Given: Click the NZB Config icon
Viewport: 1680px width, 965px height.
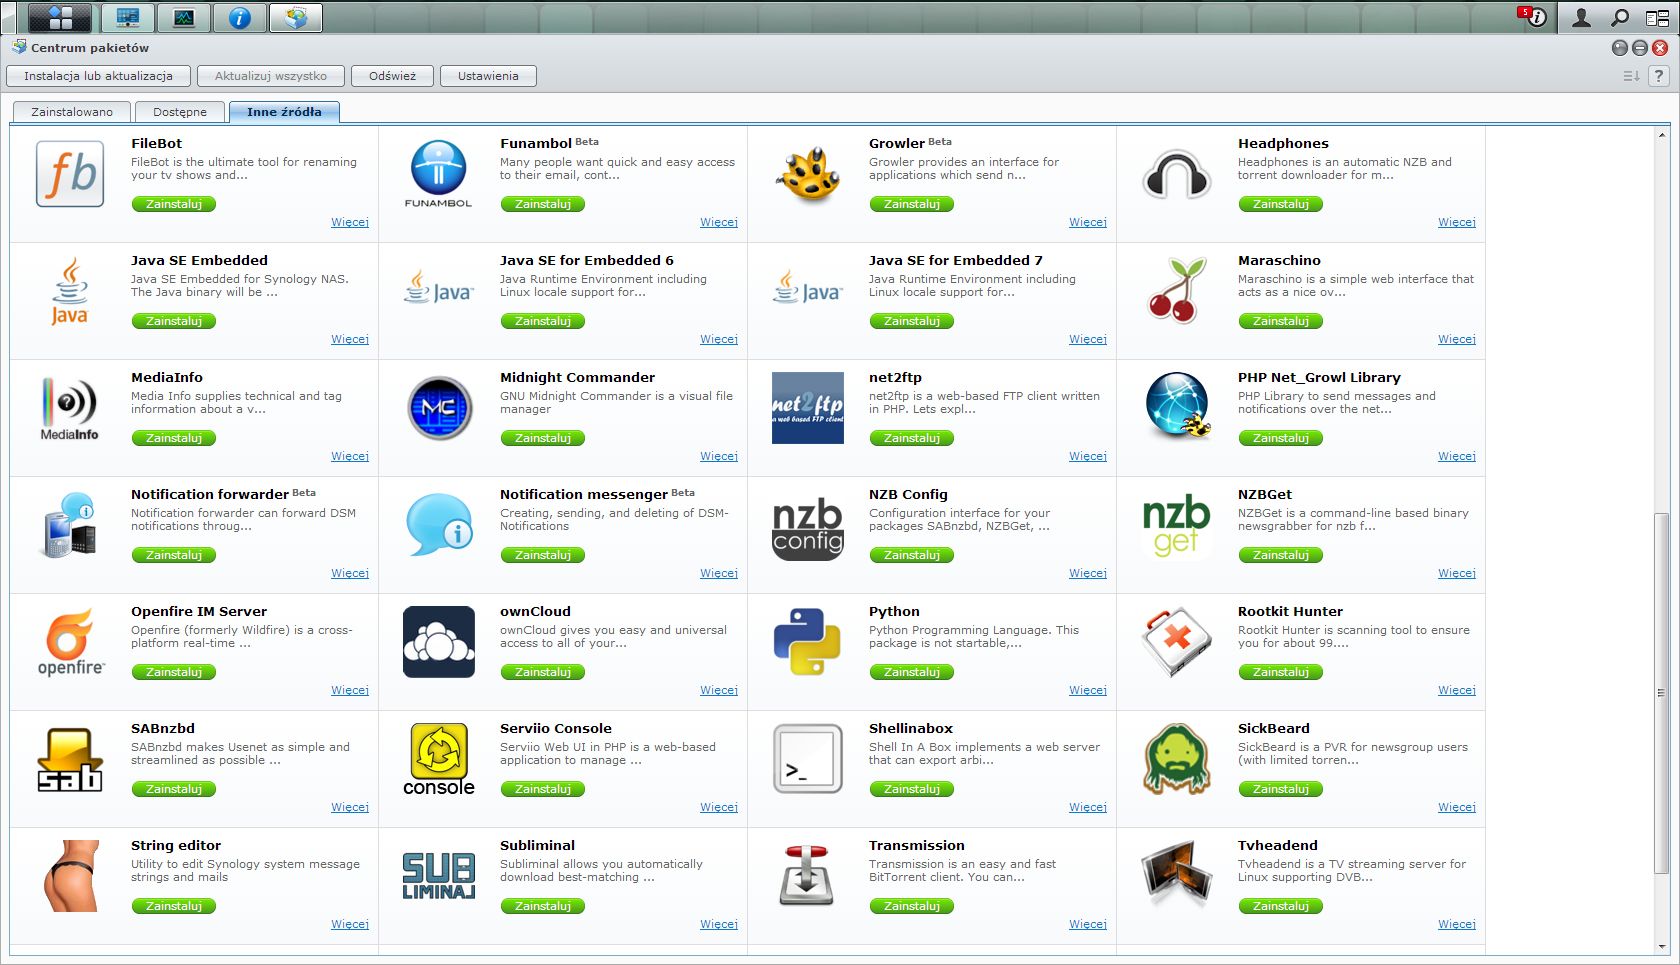Looking at the screenshot, I should tap(808, 529).
